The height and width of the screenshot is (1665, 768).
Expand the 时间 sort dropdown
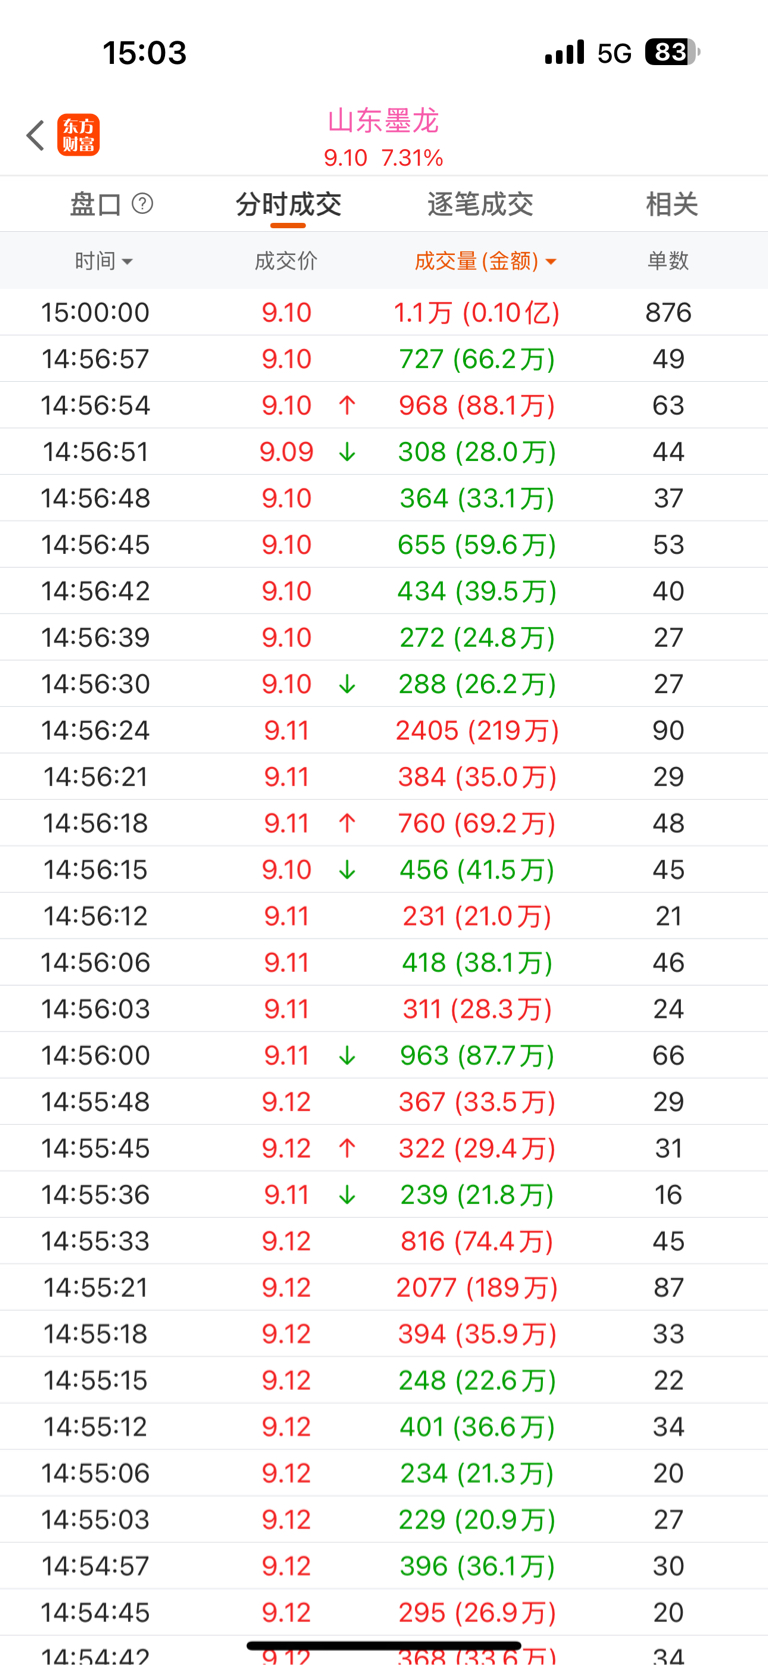(103, 261)
